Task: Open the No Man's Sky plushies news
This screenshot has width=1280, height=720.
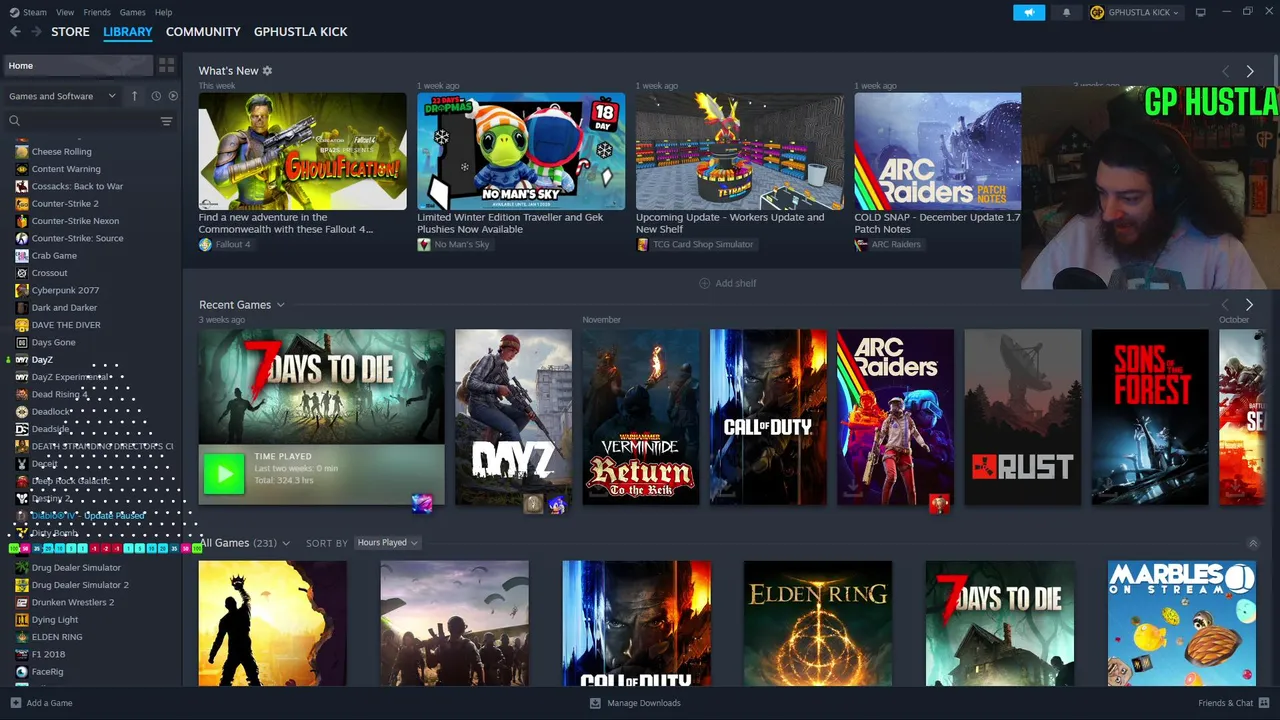Action: pos(521,151)
